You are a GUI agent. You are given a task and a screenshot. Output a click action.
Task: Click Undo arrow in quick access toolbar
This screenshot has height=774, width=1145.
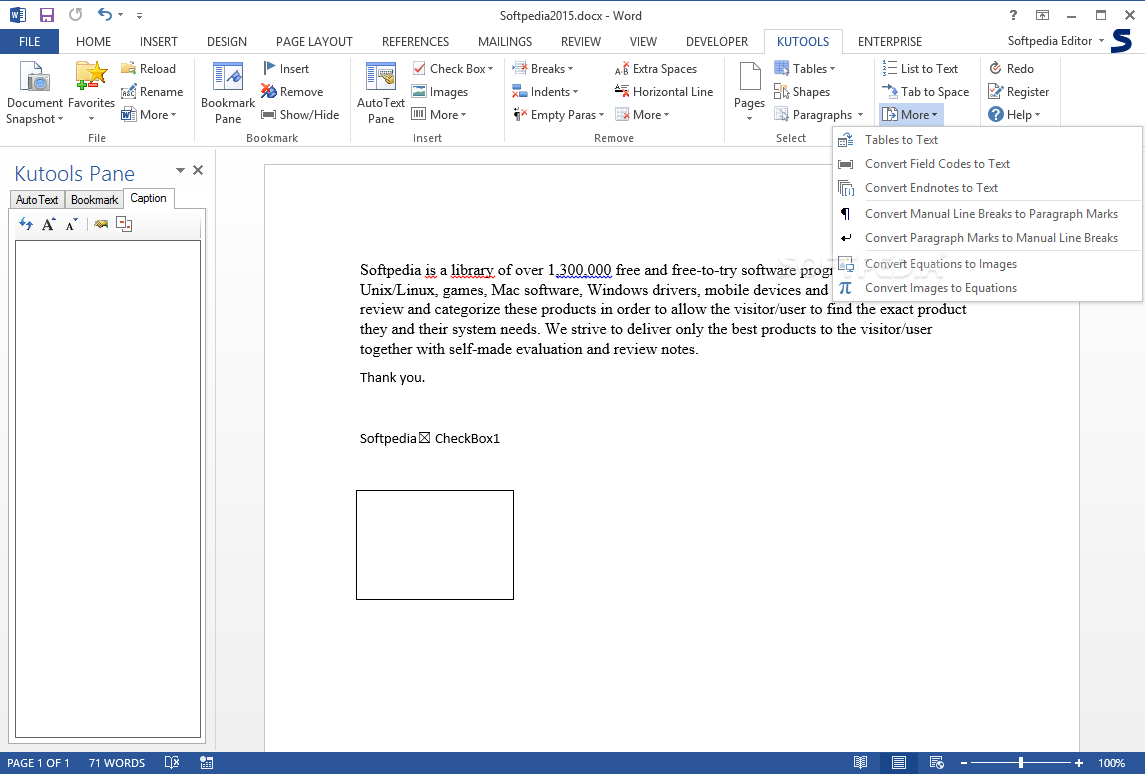106,15
